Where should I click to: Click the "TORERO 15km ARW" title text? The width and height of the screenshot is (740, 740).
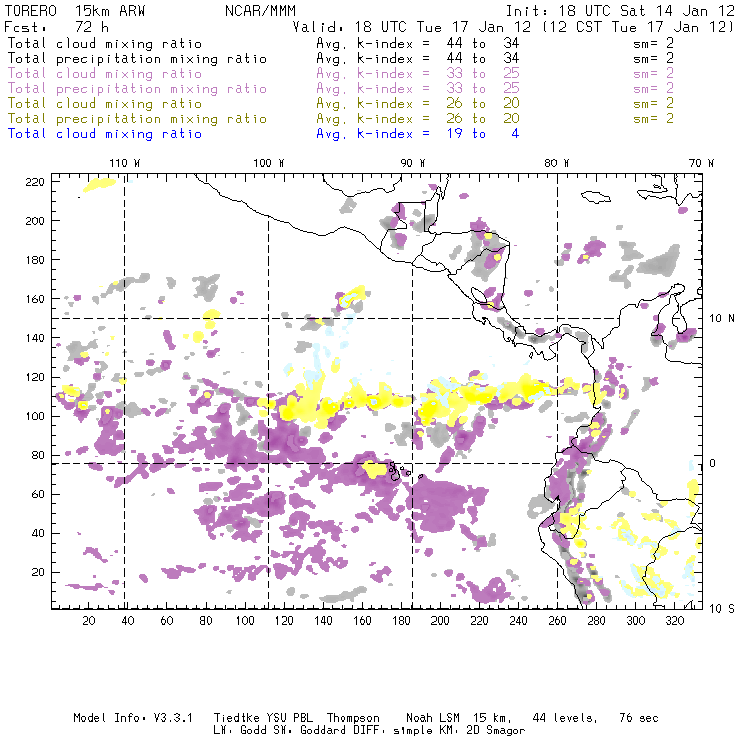75,11
